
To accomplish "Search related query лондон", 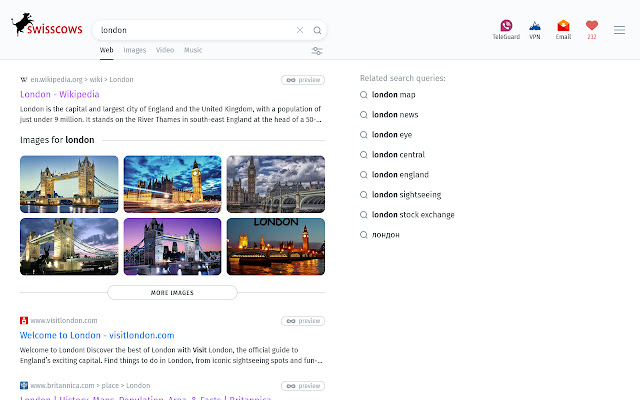I will 386,235.
